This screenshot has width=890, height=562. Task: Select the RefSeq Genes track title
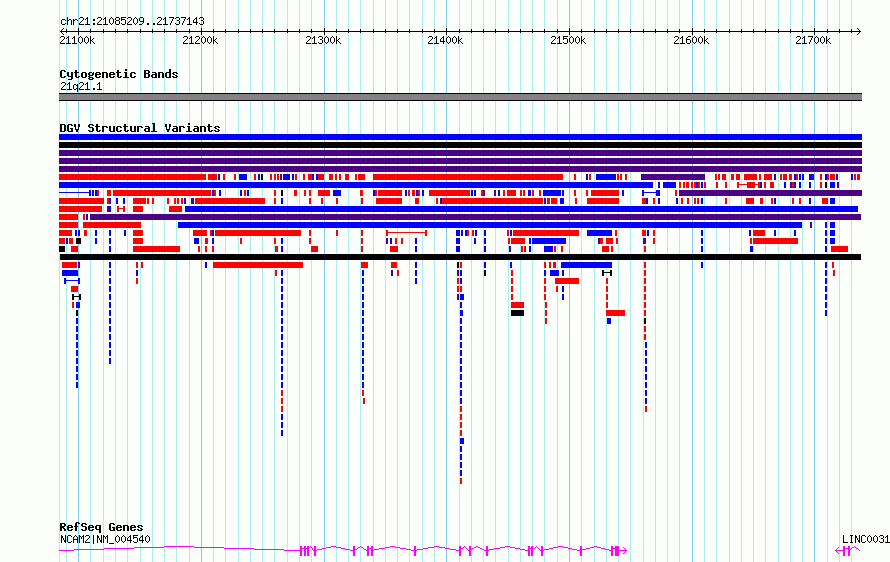click(101, 527)
